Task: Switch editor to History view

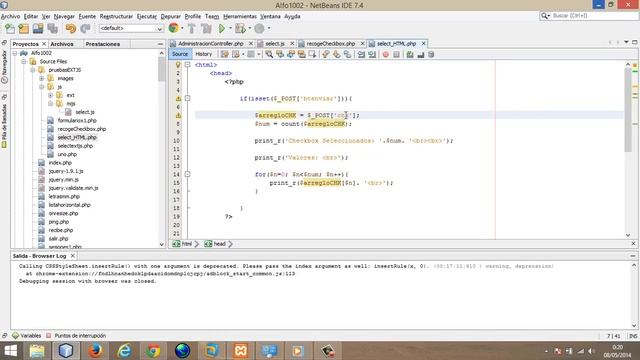Action: click(x=203, y=54)
